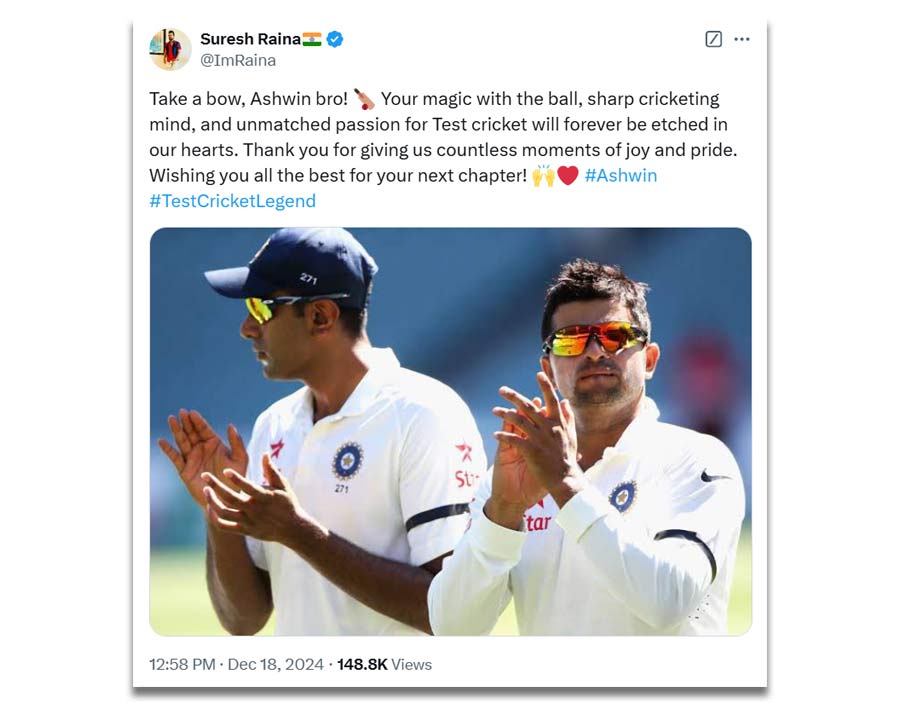The width and height of the screenshot is (900, 702).
Task: Open the Suresh Raina display name link
Action: coord(250,39)
